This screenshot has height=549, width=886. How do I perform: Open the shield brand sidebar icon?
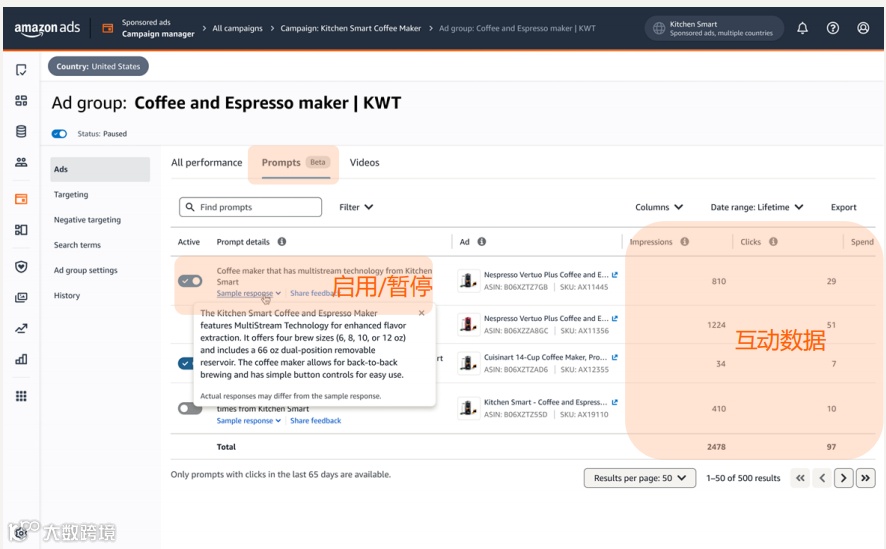(x=21, y=267)
